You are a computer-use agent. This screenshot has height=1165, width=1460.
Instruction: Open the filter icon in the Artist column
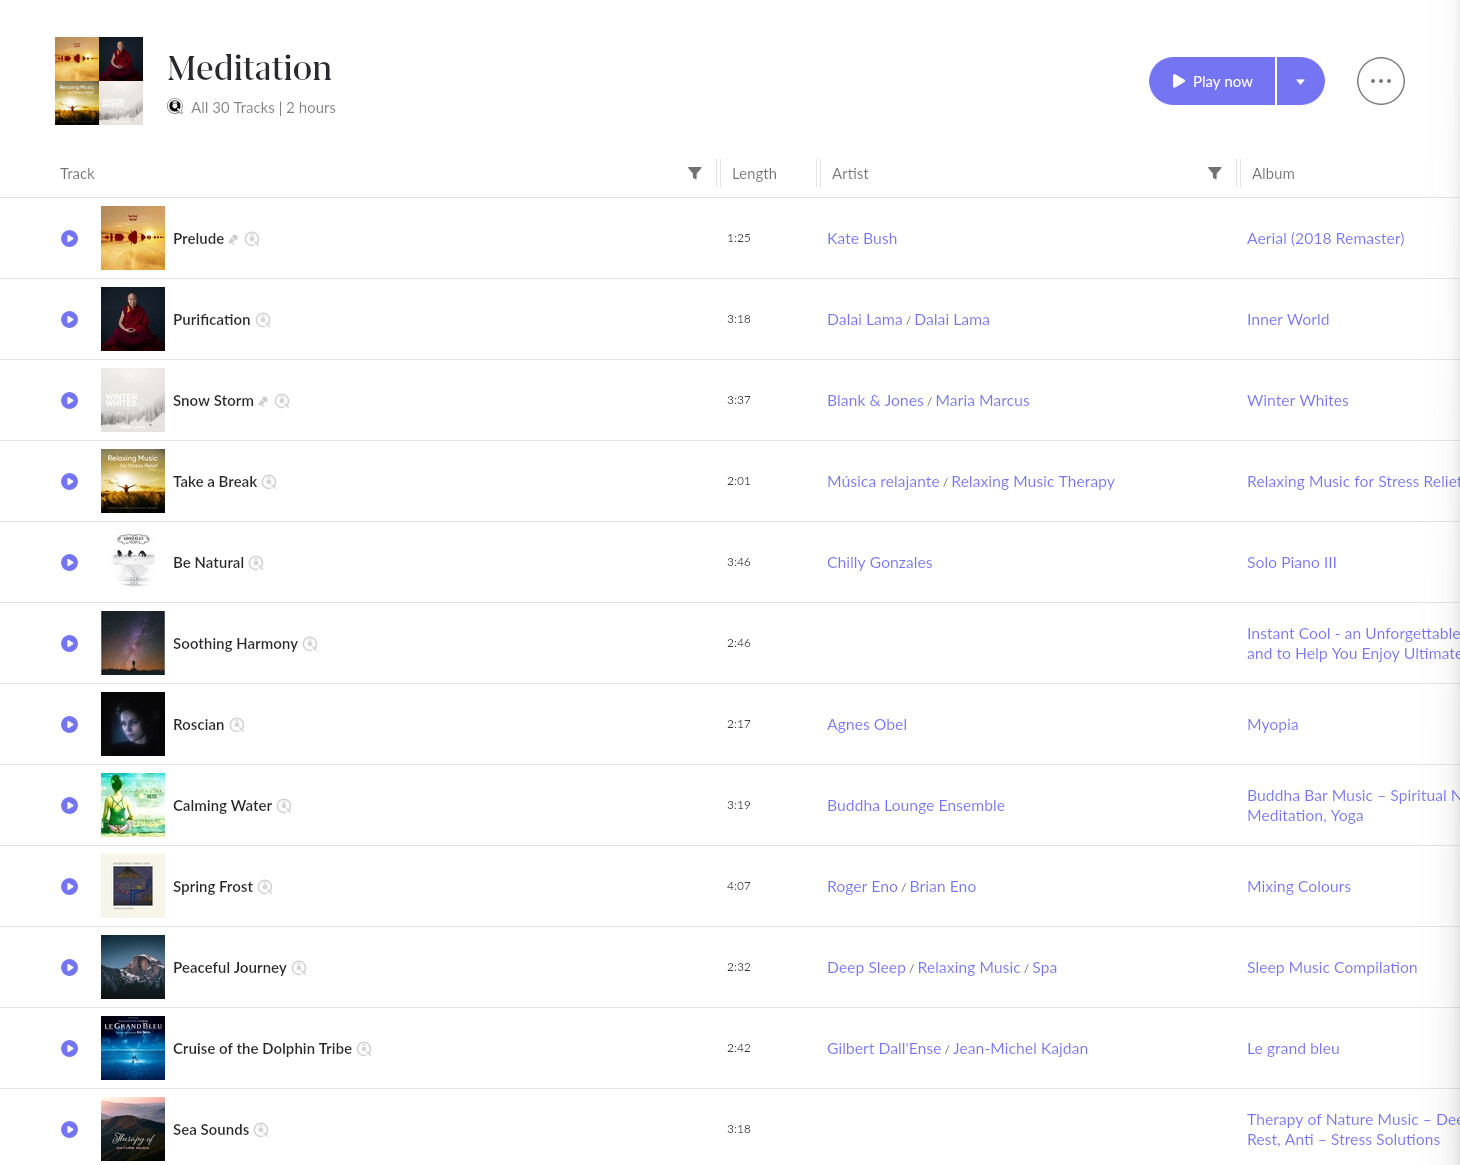click(x=1215, y=172)
